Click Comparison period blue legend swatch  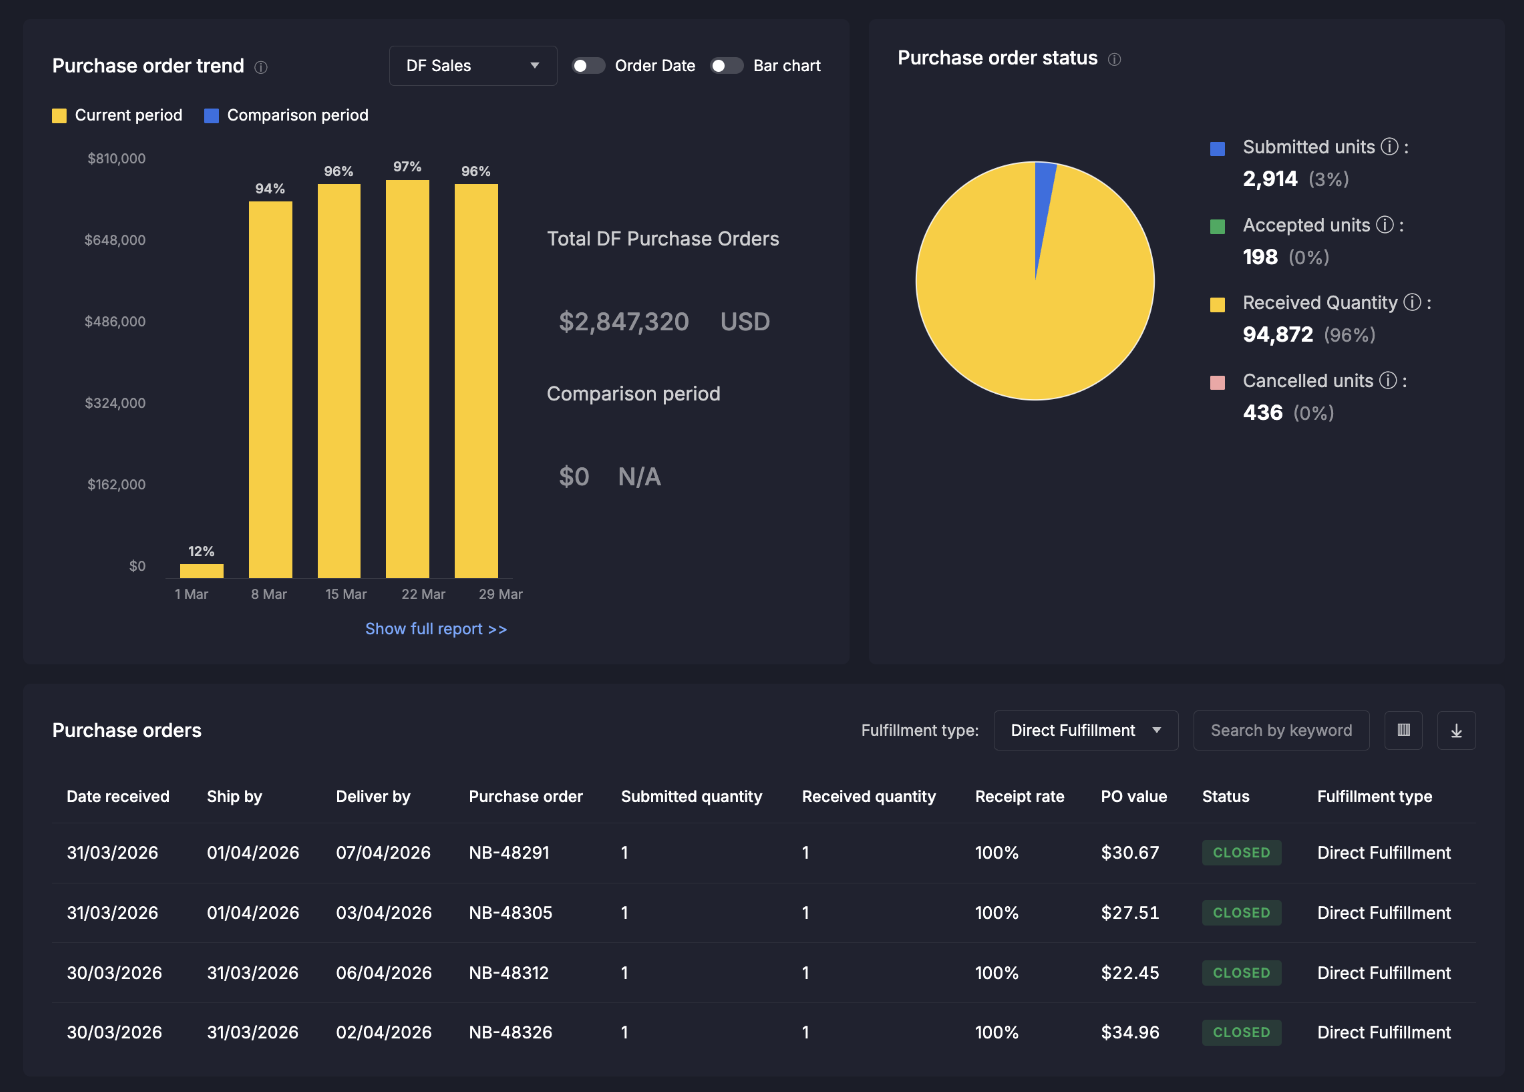(211, 116)
